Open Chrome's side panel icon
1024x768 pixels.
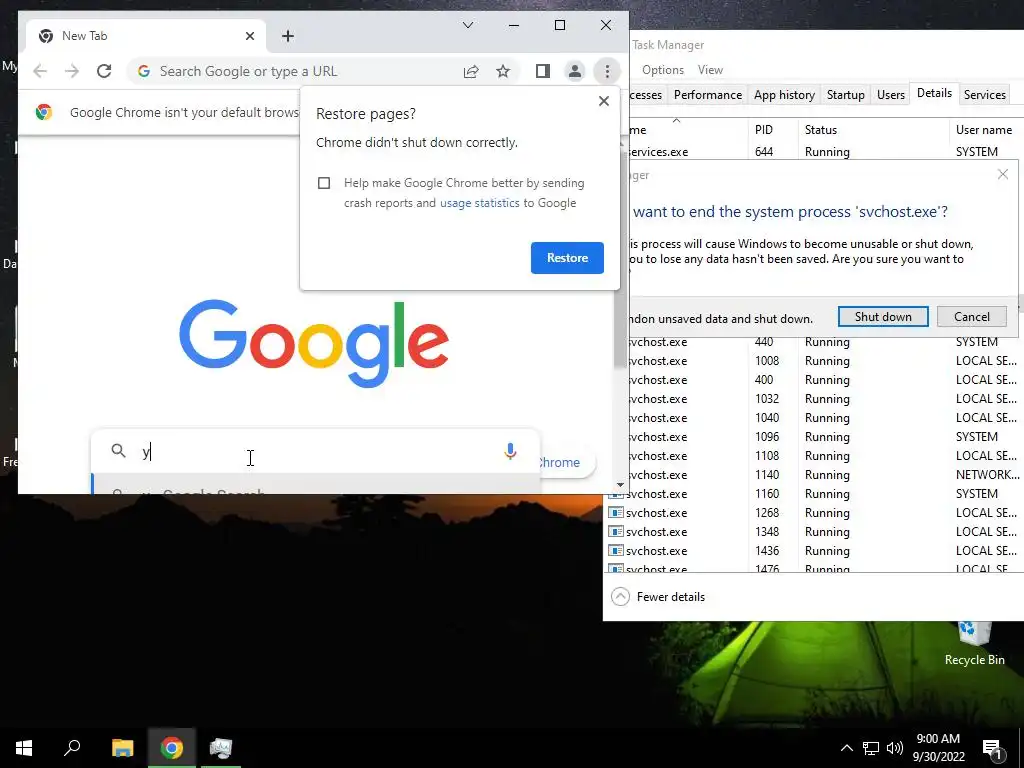tap(543, 71)
